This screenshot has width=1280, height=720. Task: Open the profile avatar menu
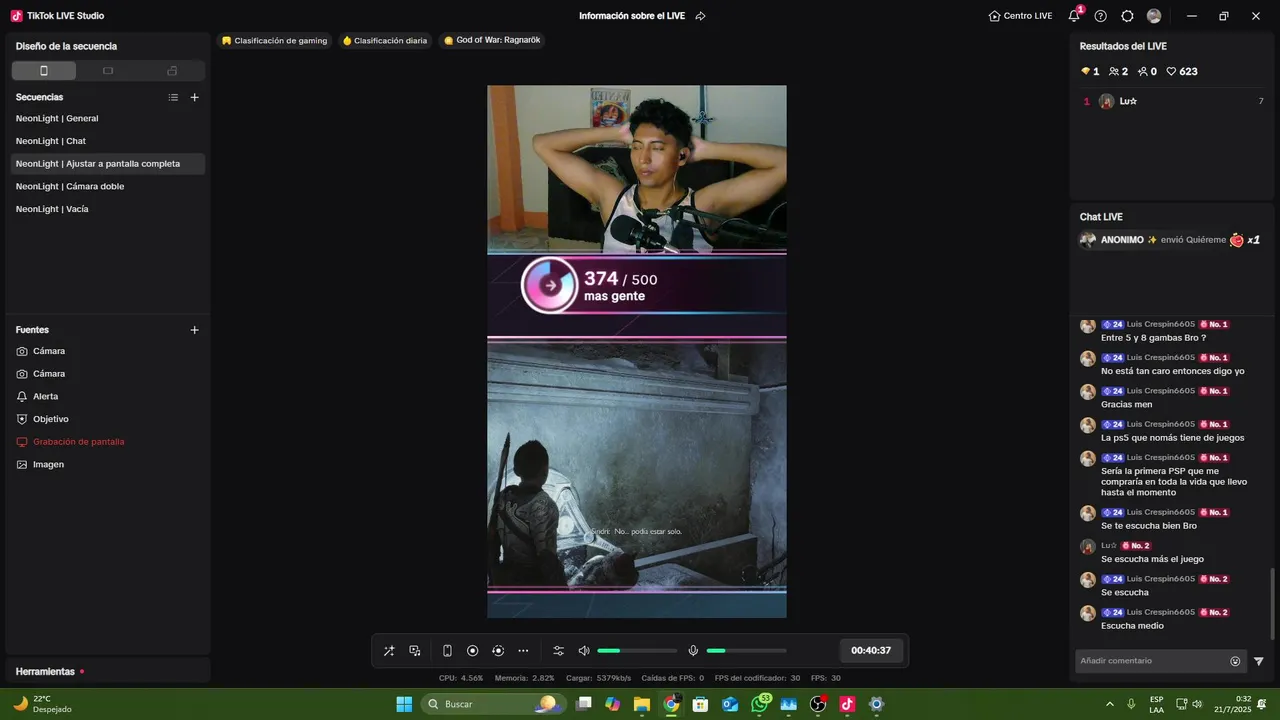(1154, 16)
